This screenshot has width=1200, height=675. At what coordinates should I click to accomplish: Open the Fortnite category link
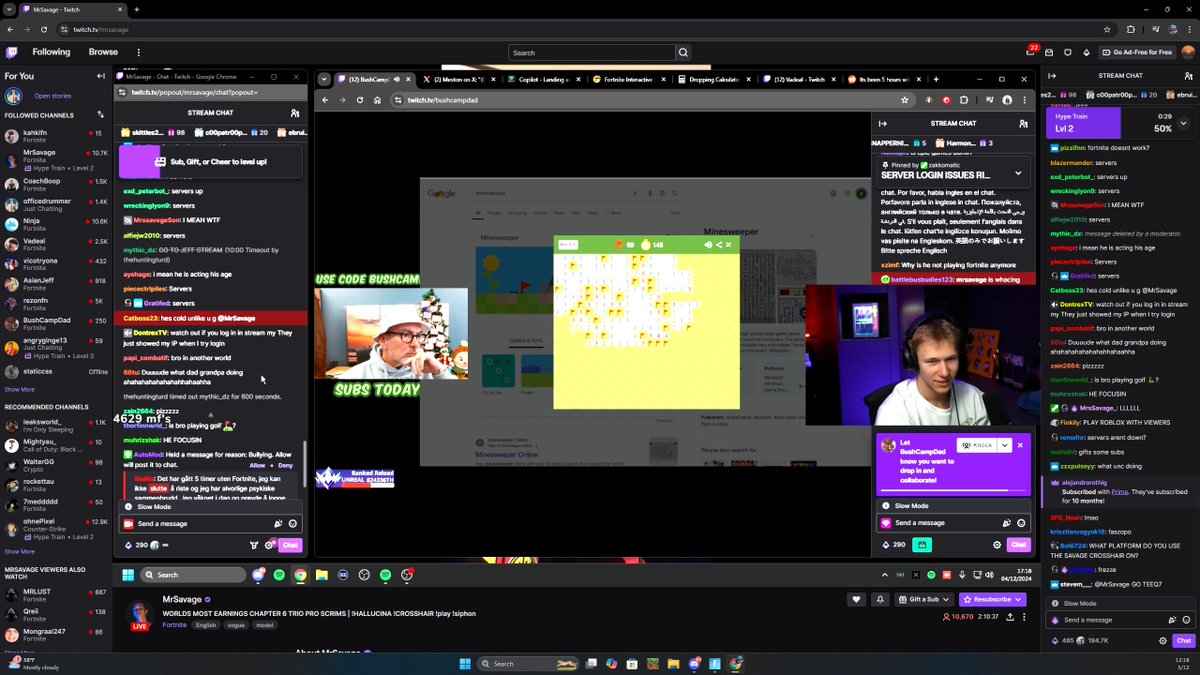point(175,625)
